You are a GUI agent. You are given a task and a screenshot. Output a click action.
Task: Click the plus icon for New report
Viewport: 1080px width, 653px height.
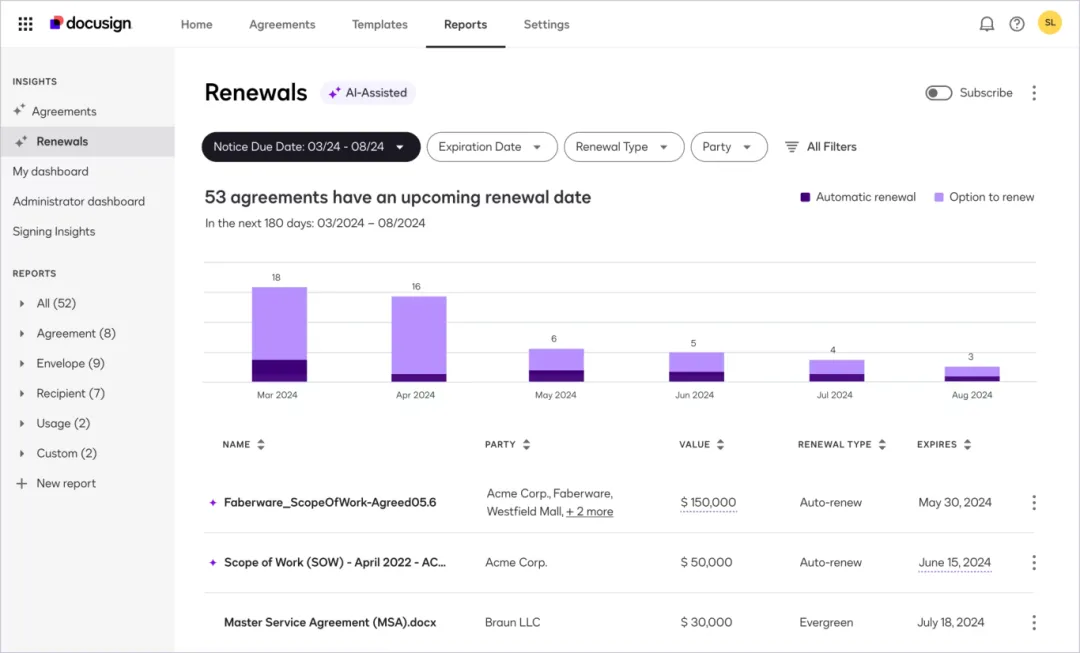[x=21, y=484]
